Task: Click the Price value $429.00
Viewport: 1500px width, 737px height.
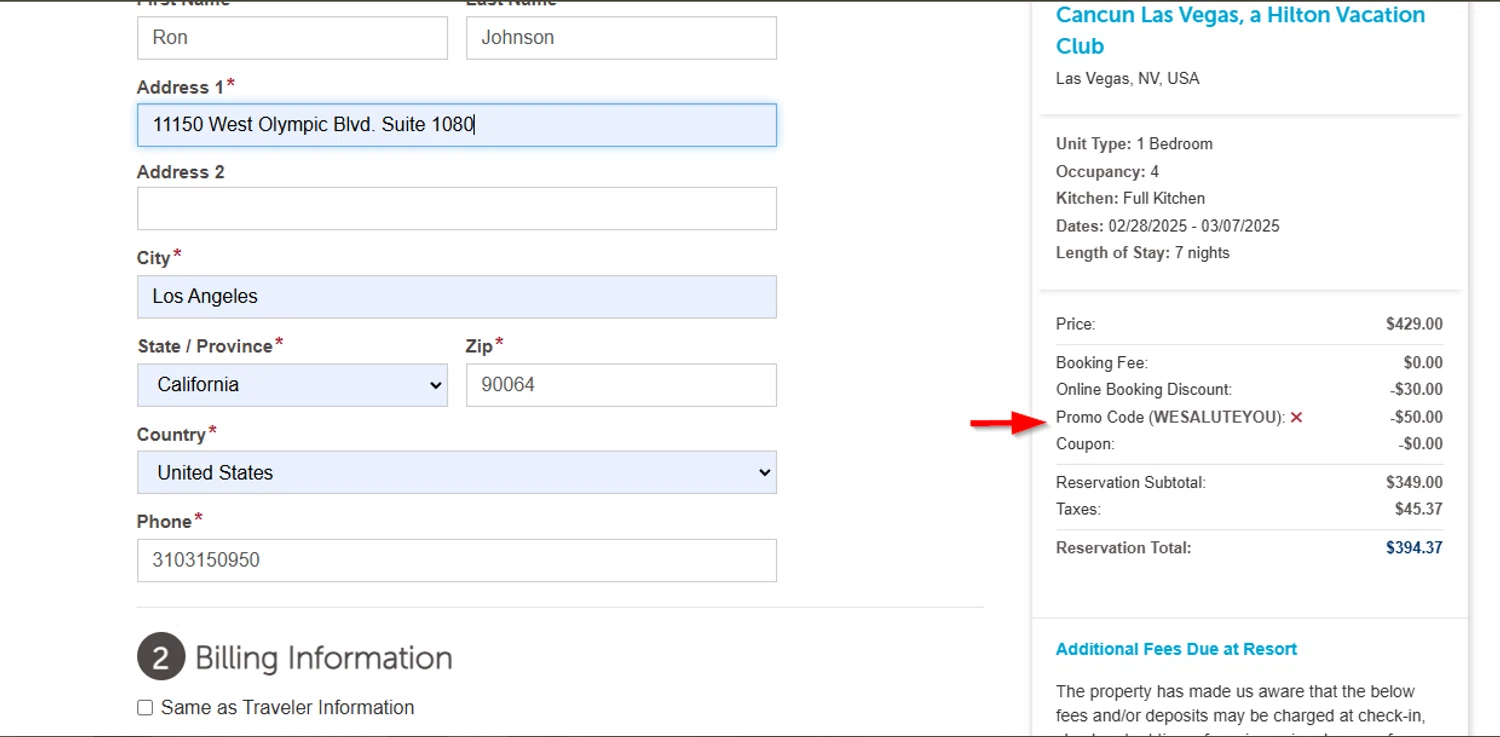Action: pyautogui.click(x=1414, y=324)
